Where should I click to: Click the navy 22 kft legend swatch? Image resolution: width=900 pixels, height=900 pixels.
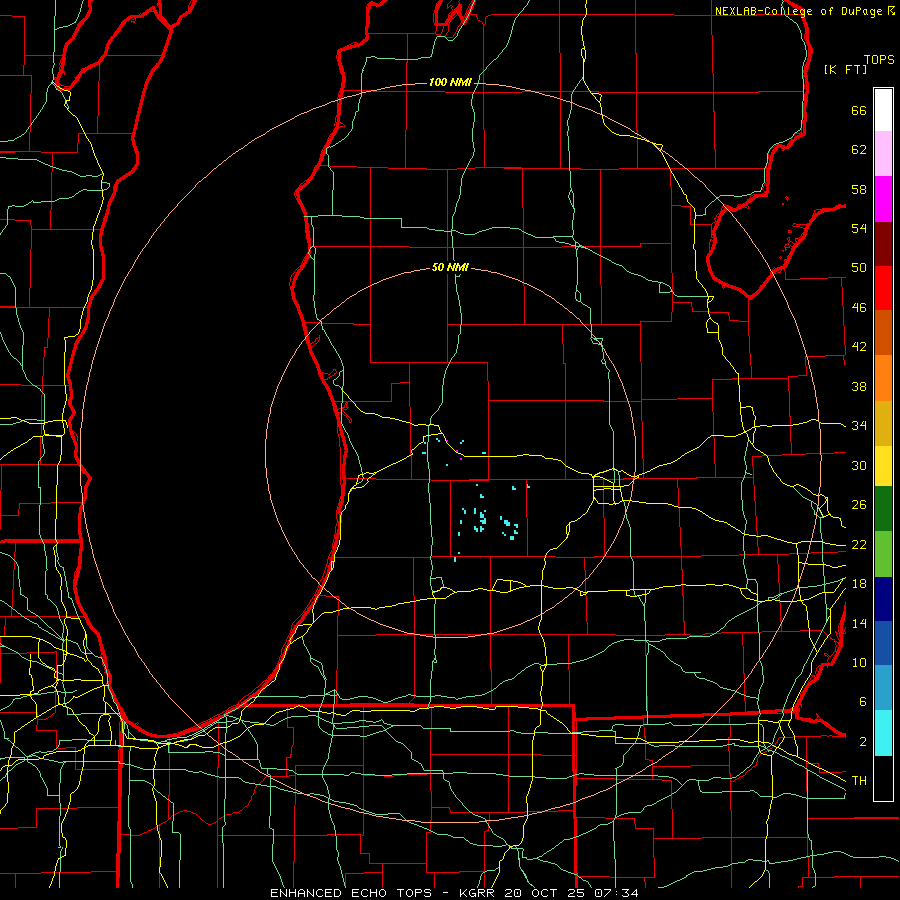click(883, 599)
